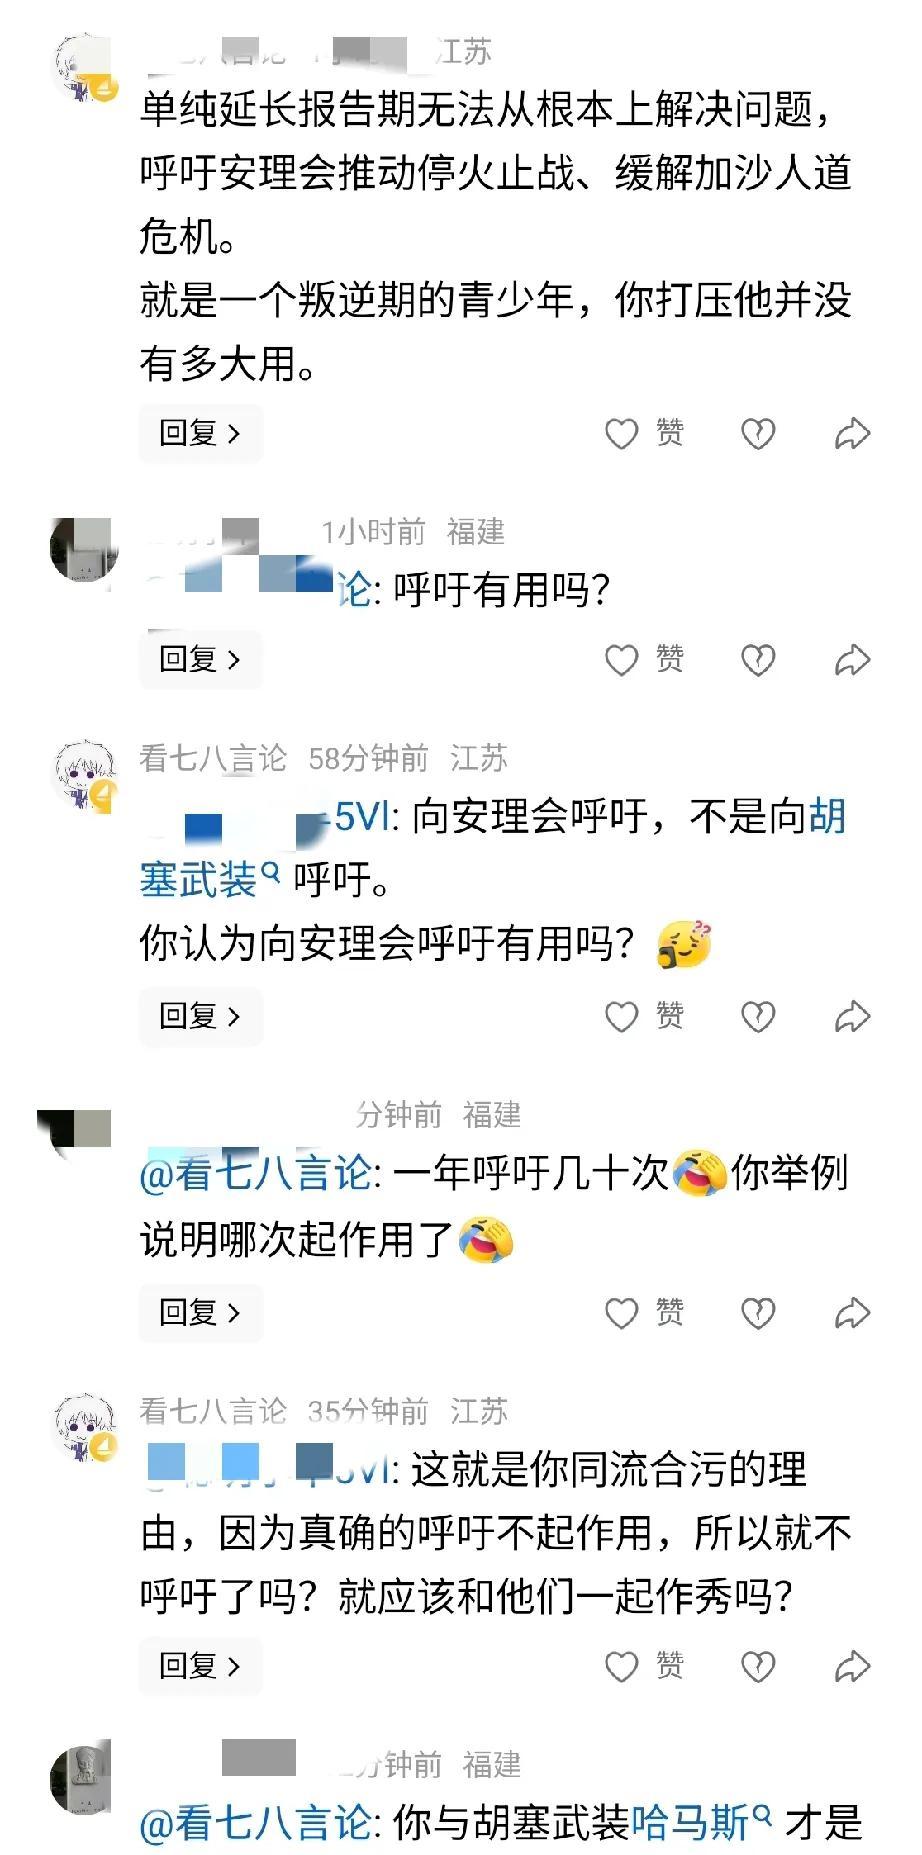Dislike the 一年呼吁几十次 comment

758,1312
